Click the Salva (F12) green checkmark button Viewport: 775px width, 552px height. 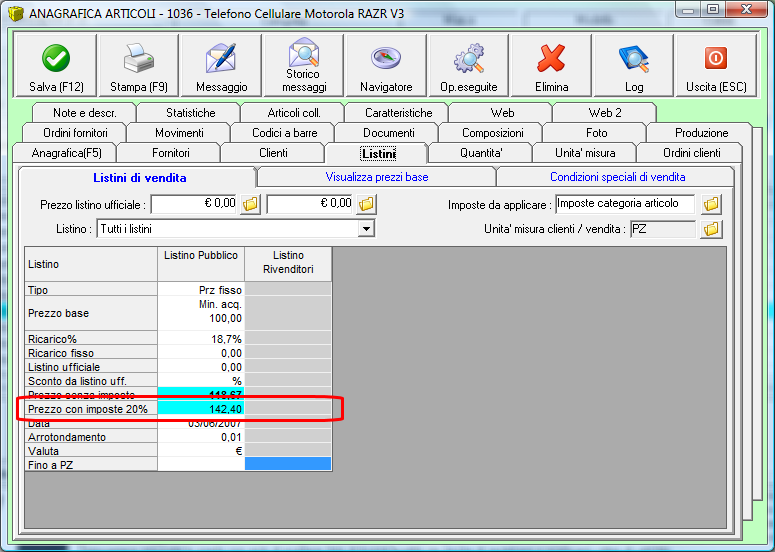[x=56, y=65]
